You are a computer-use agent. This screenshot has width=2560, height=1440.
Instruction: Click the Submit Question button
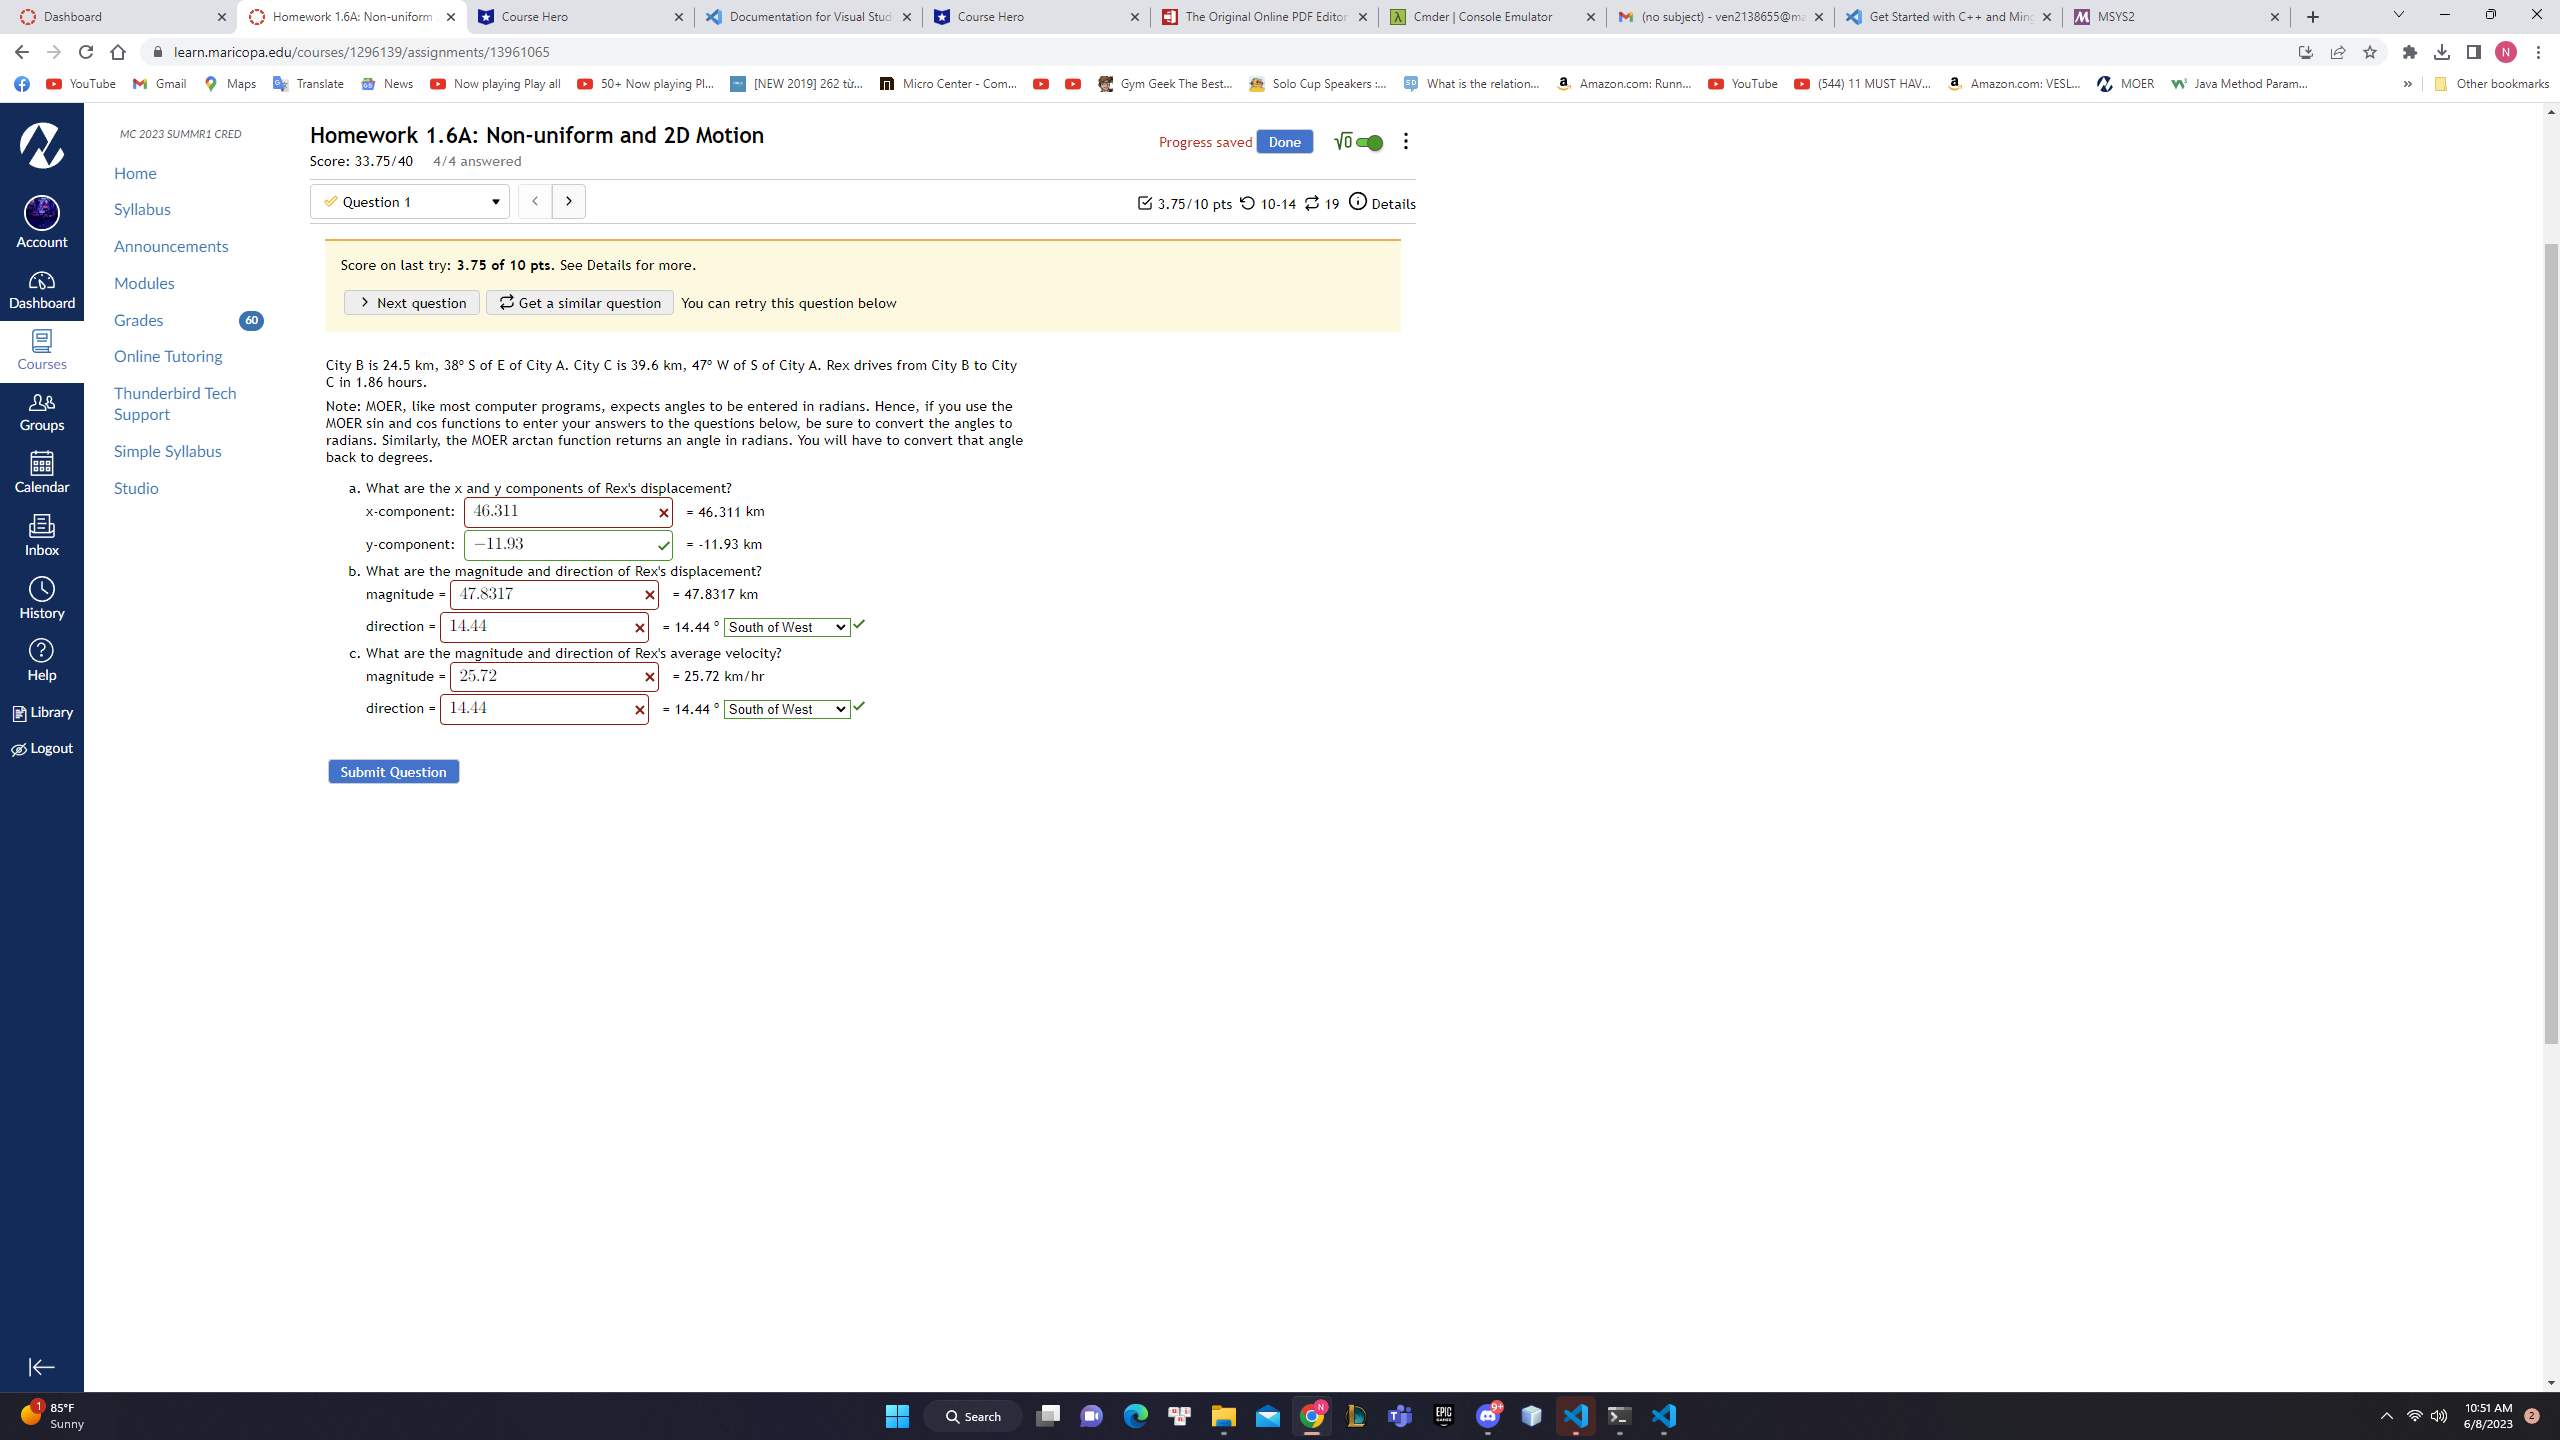[393, 771]
